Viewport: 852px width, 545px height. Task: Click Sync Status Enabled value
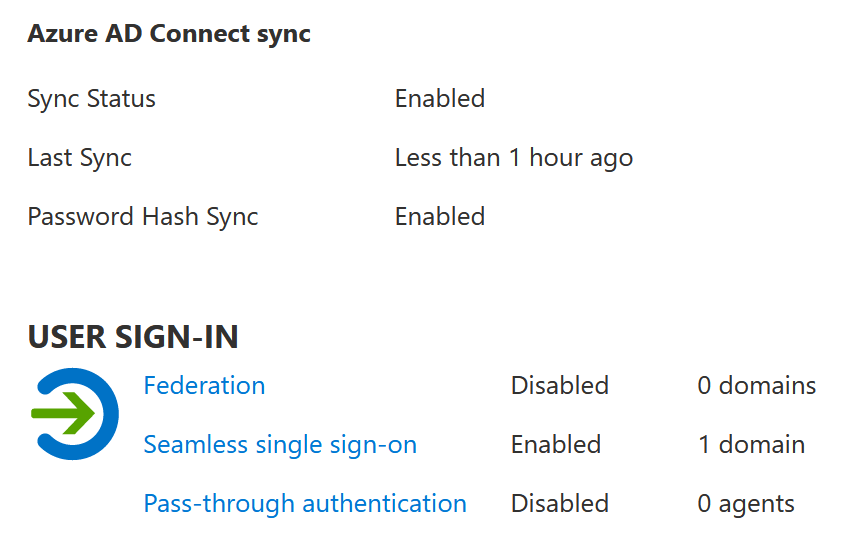click(x=440, y=99)
